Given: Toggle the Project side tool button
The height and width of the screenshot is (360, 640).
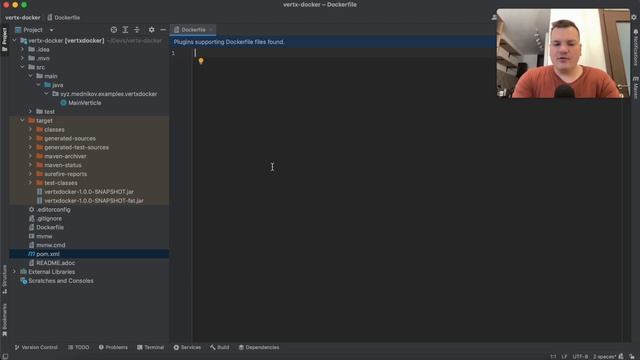Looking at the screenshot, I should coord(4,39).
